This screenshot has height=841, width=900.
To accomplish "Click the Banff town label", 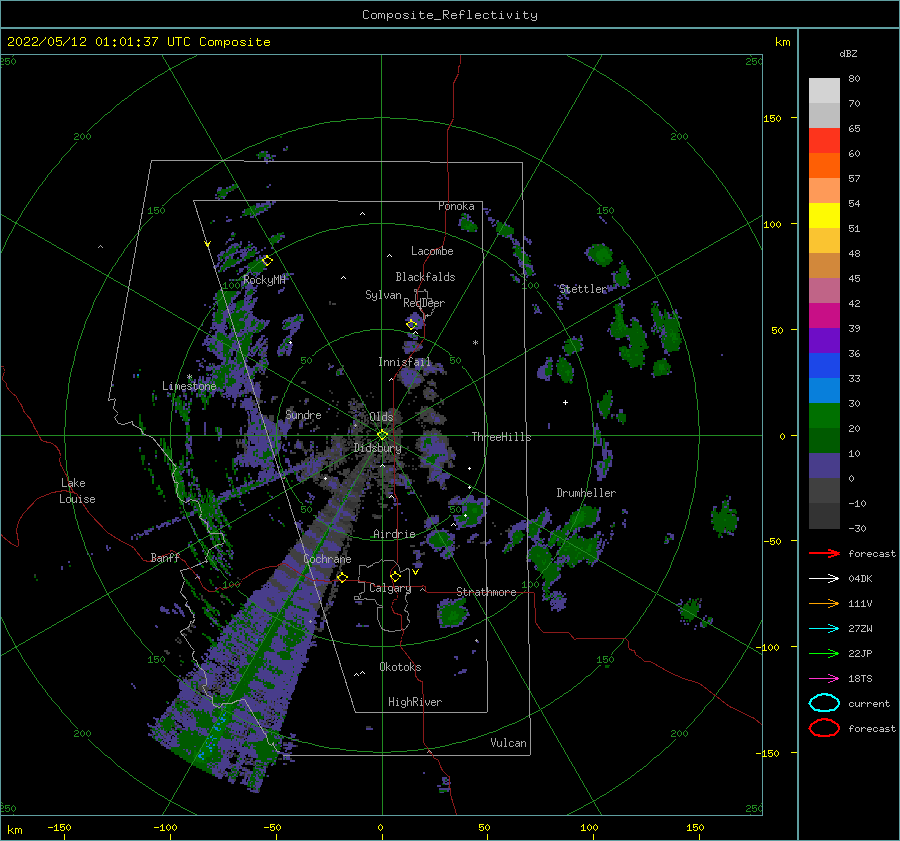I will click(165, 558).
